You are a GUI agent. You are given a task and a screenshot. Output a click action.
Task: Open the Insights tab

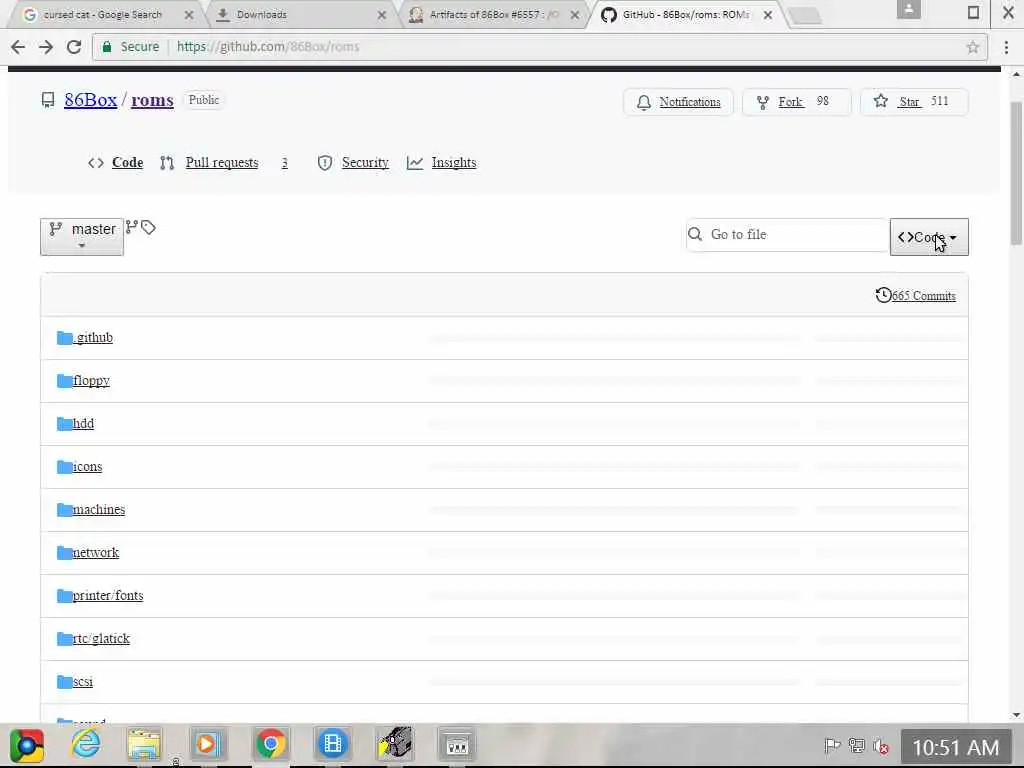coord(454,163)
